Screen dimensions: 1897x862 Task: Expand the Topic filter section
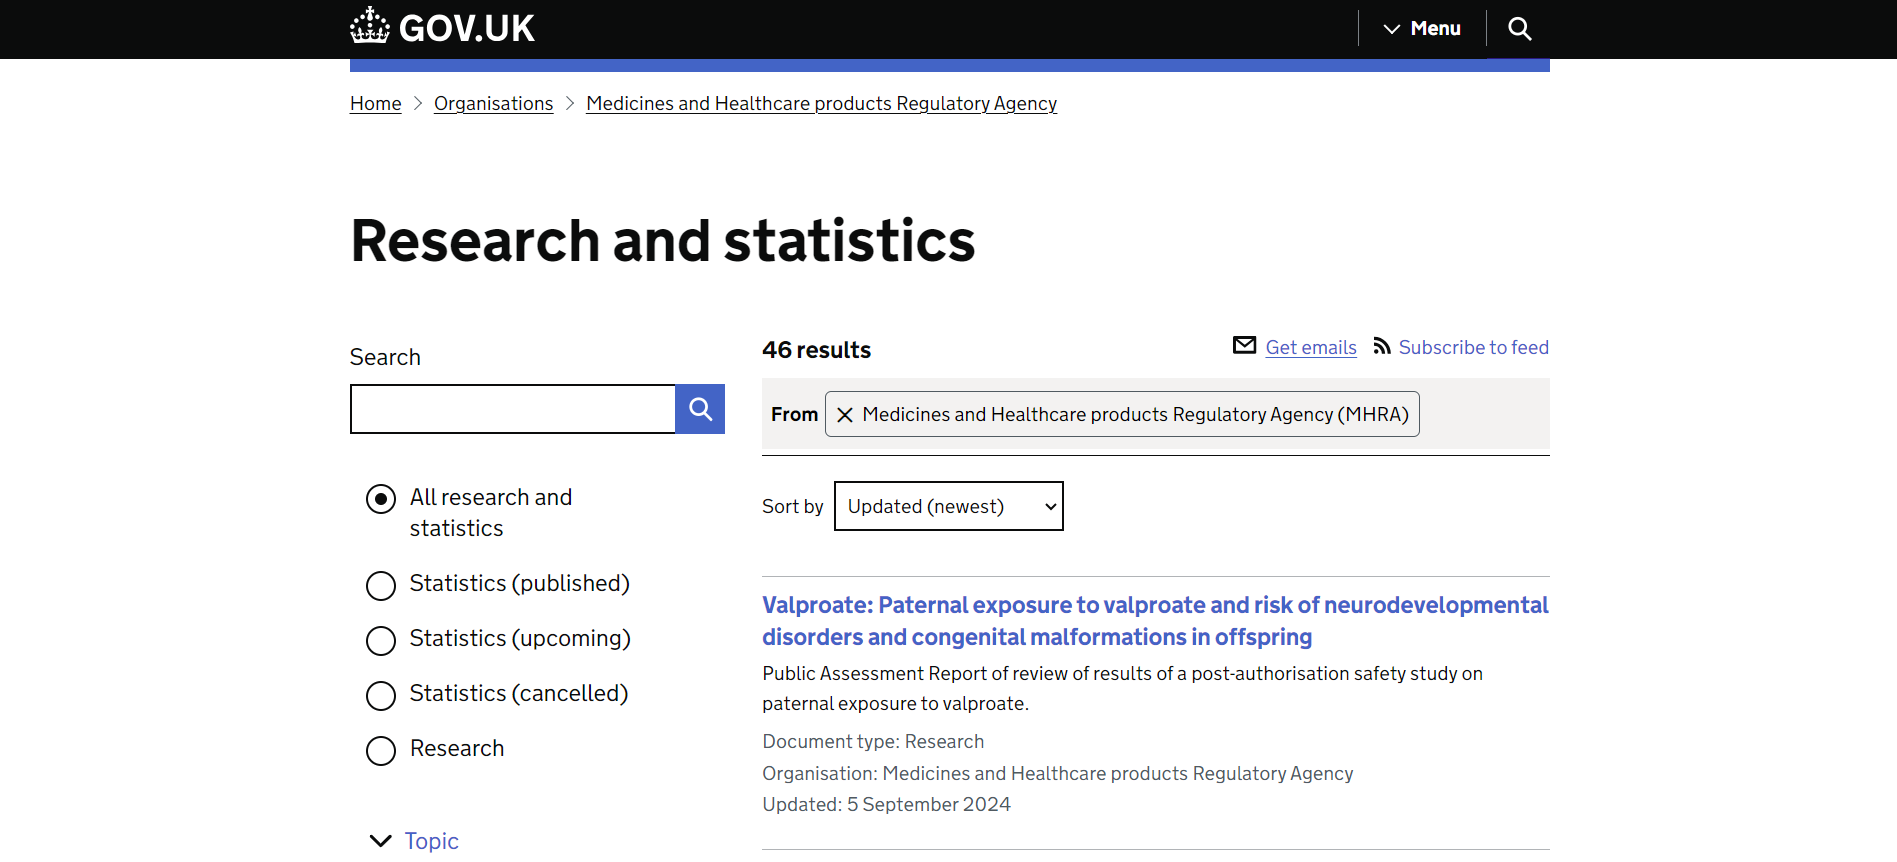tap(431, 841)
